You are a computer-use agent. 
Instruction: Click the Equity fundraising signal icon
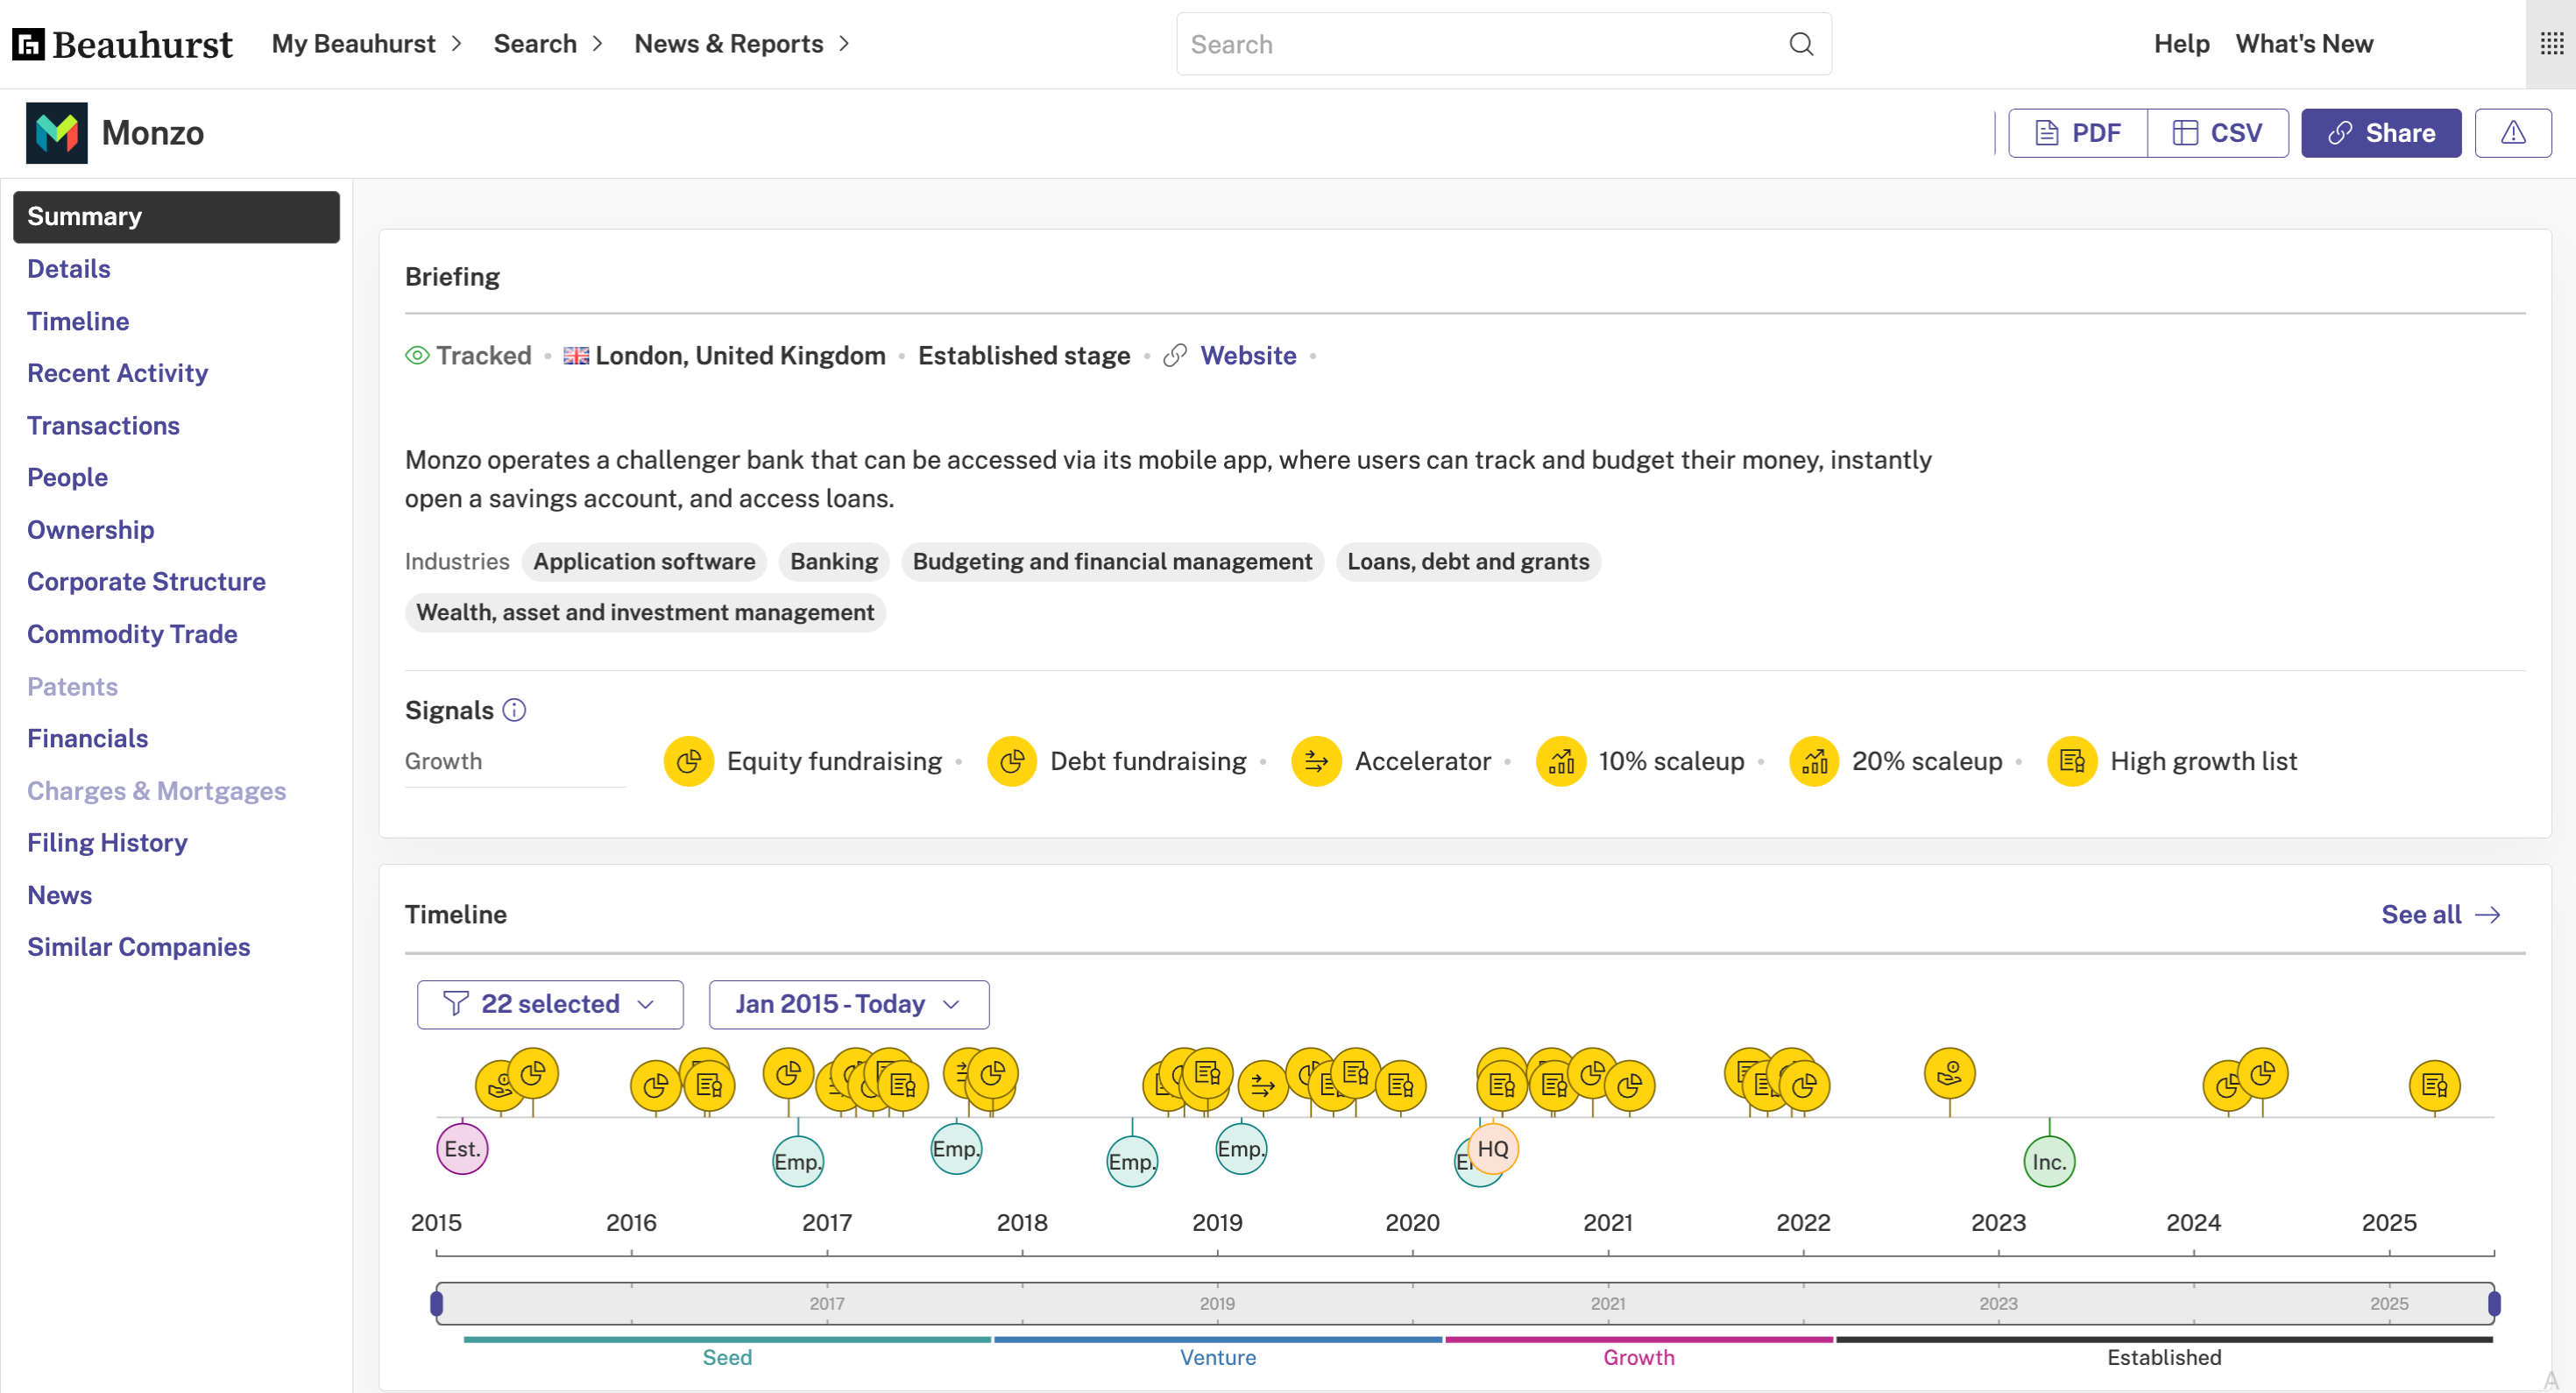(x=688, y=762)
